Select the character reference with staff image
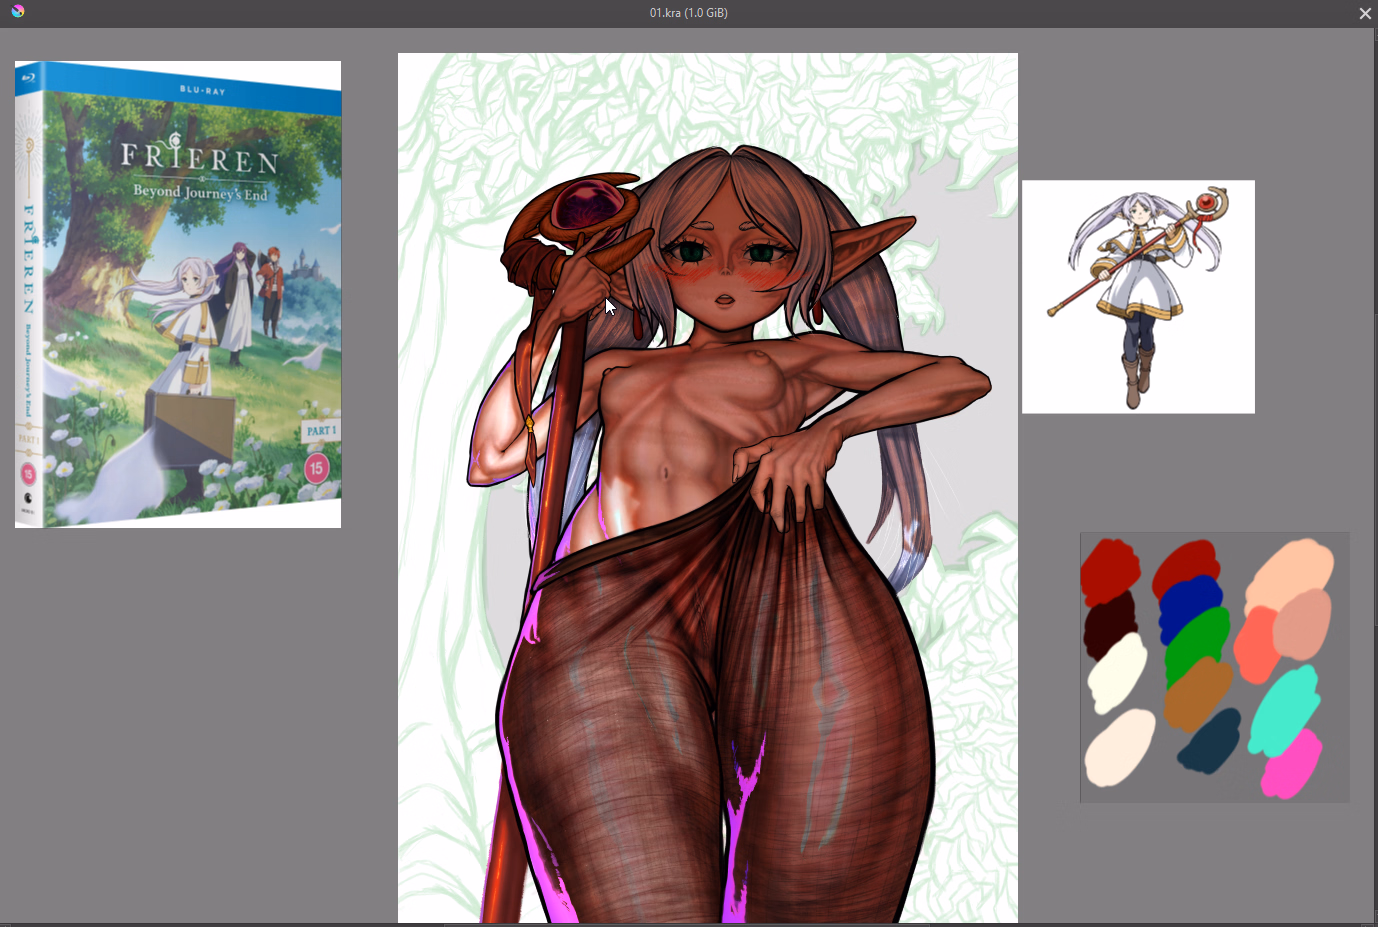The width and height of the screenshot is (1378, 927). coord(1138,297)
